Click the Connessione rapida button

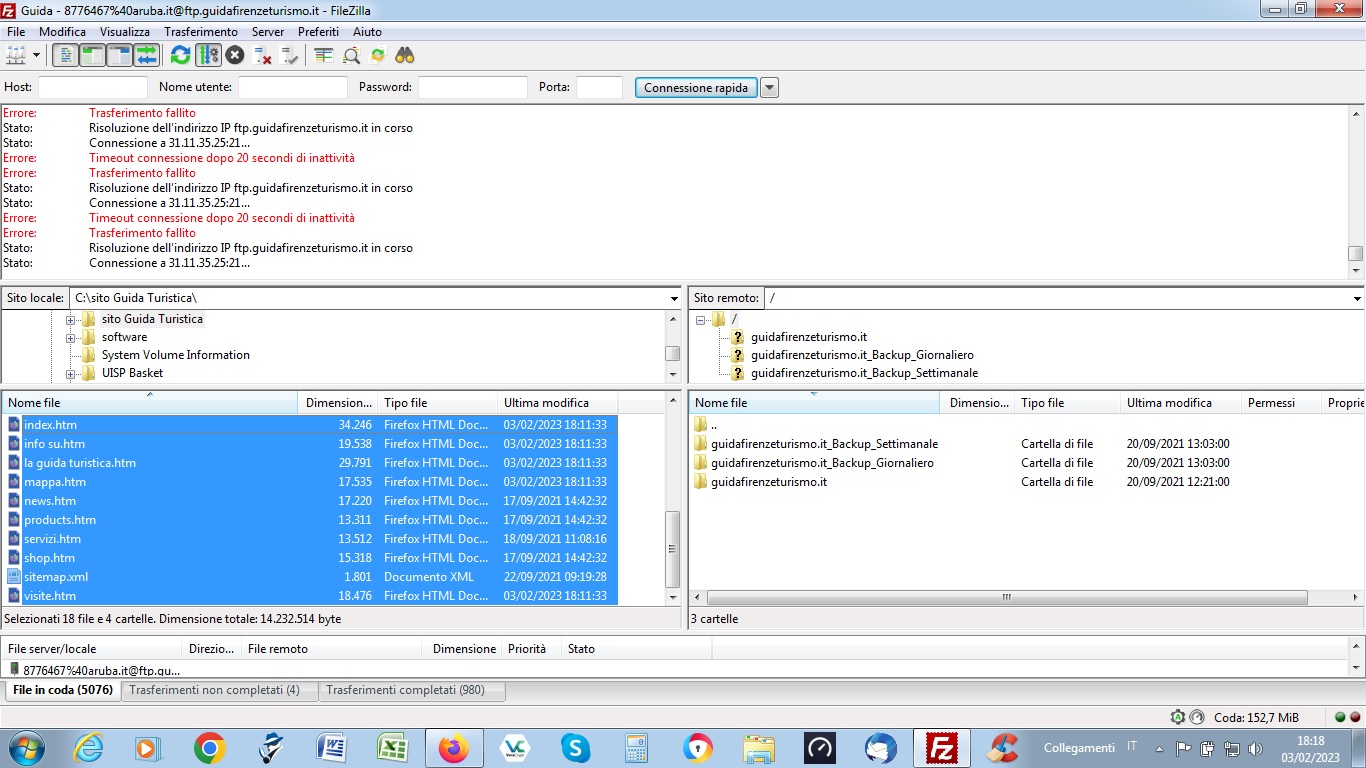(x=696, y=88)
